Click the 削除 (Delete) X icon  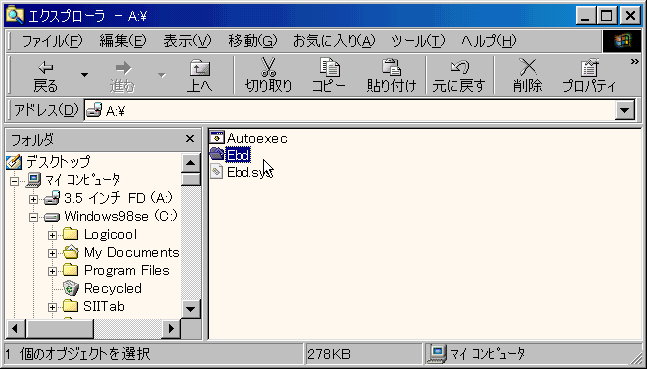[527, 67]
